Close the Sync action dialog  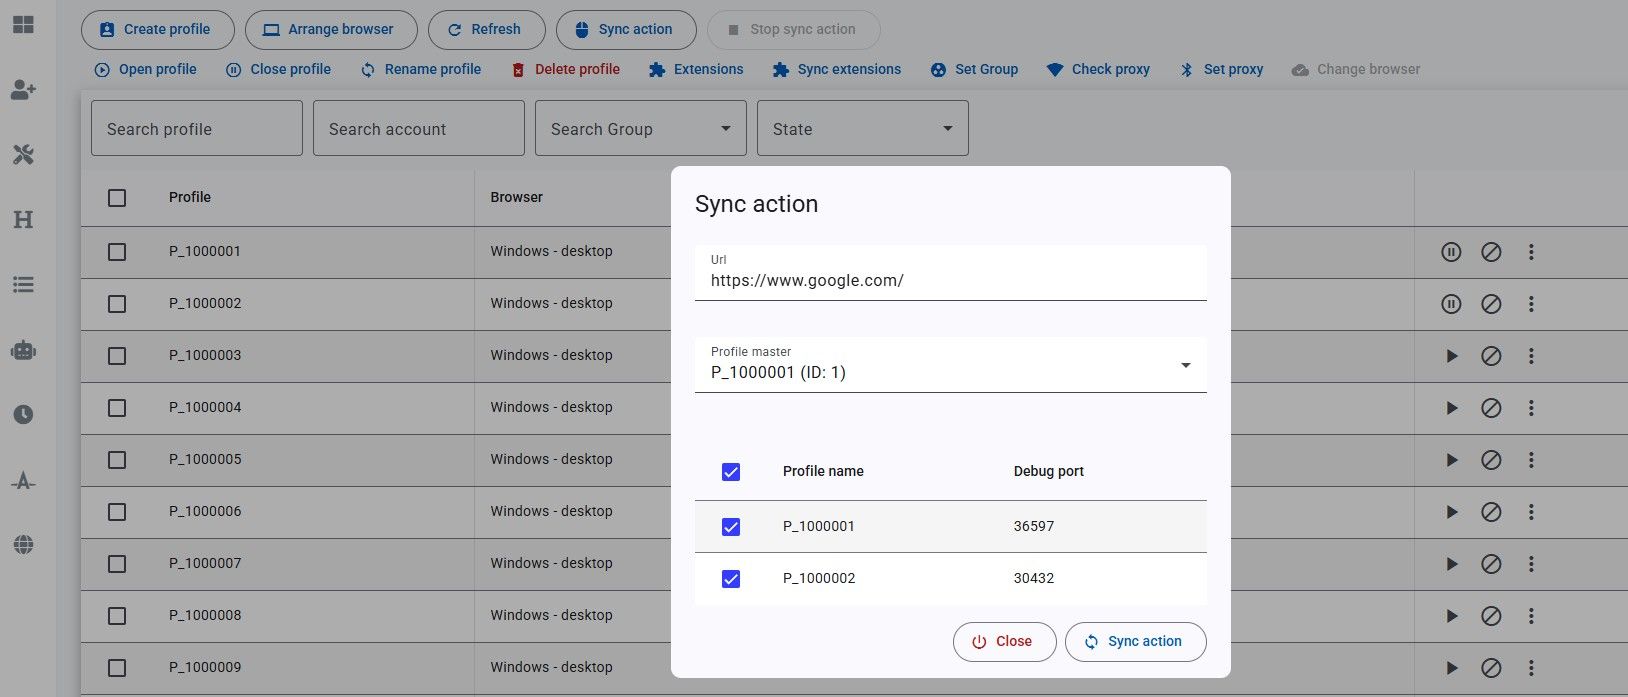[x=1004, y=642]
